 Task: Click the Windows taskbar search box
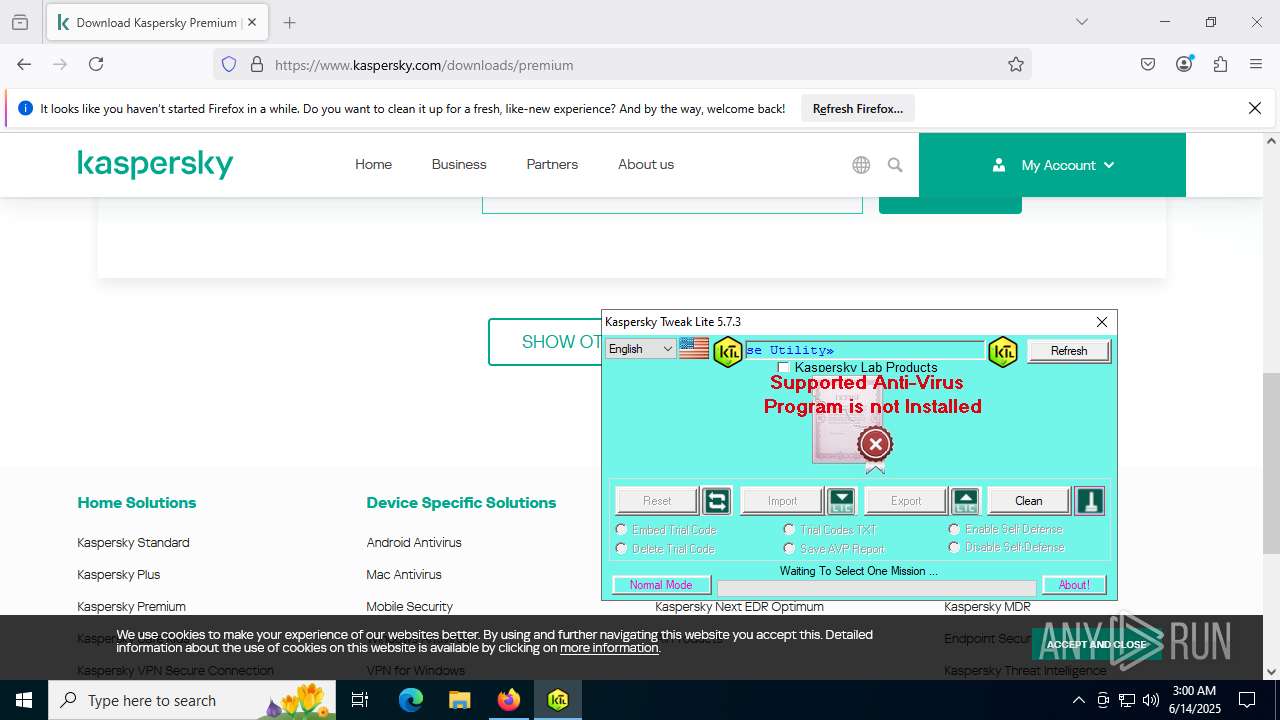pyautogui.click(x=194, y=700)
